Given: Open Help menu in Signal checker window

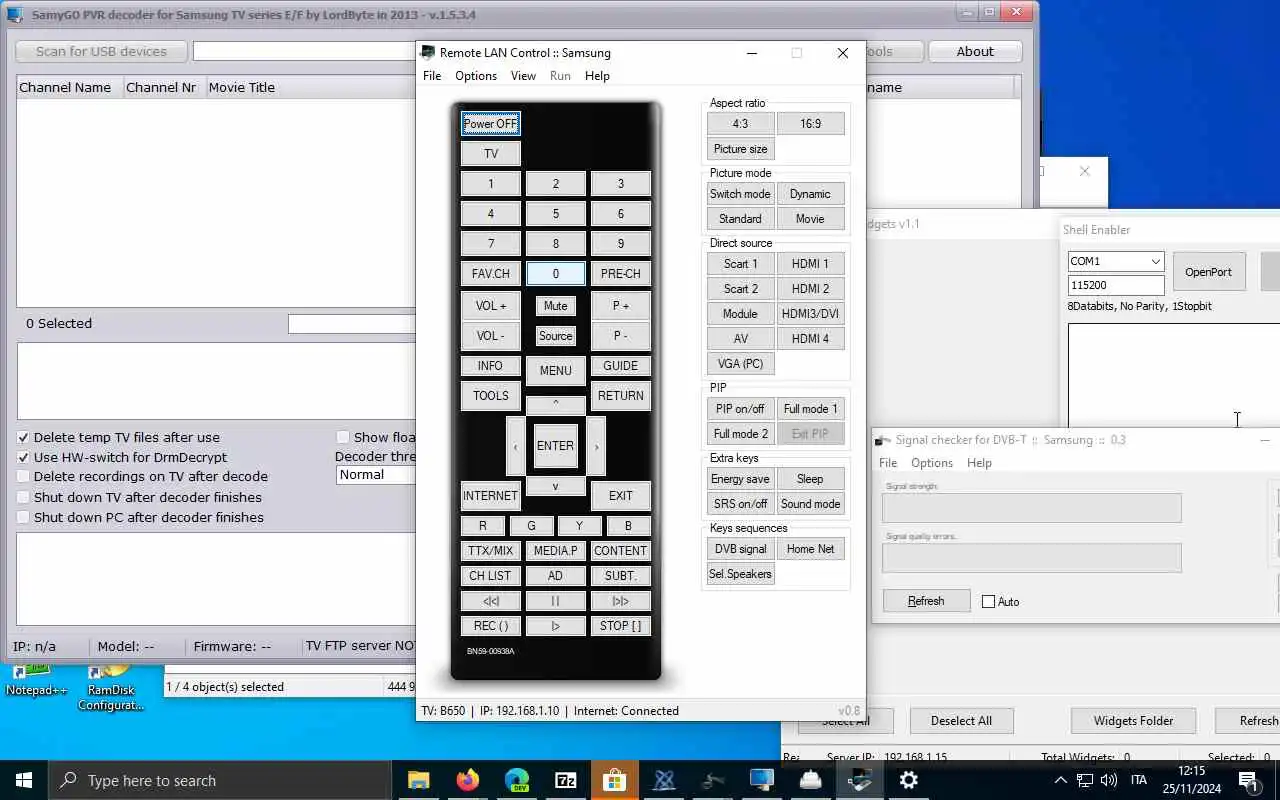Looking at the screenshot, I should [x=979, y=463].
